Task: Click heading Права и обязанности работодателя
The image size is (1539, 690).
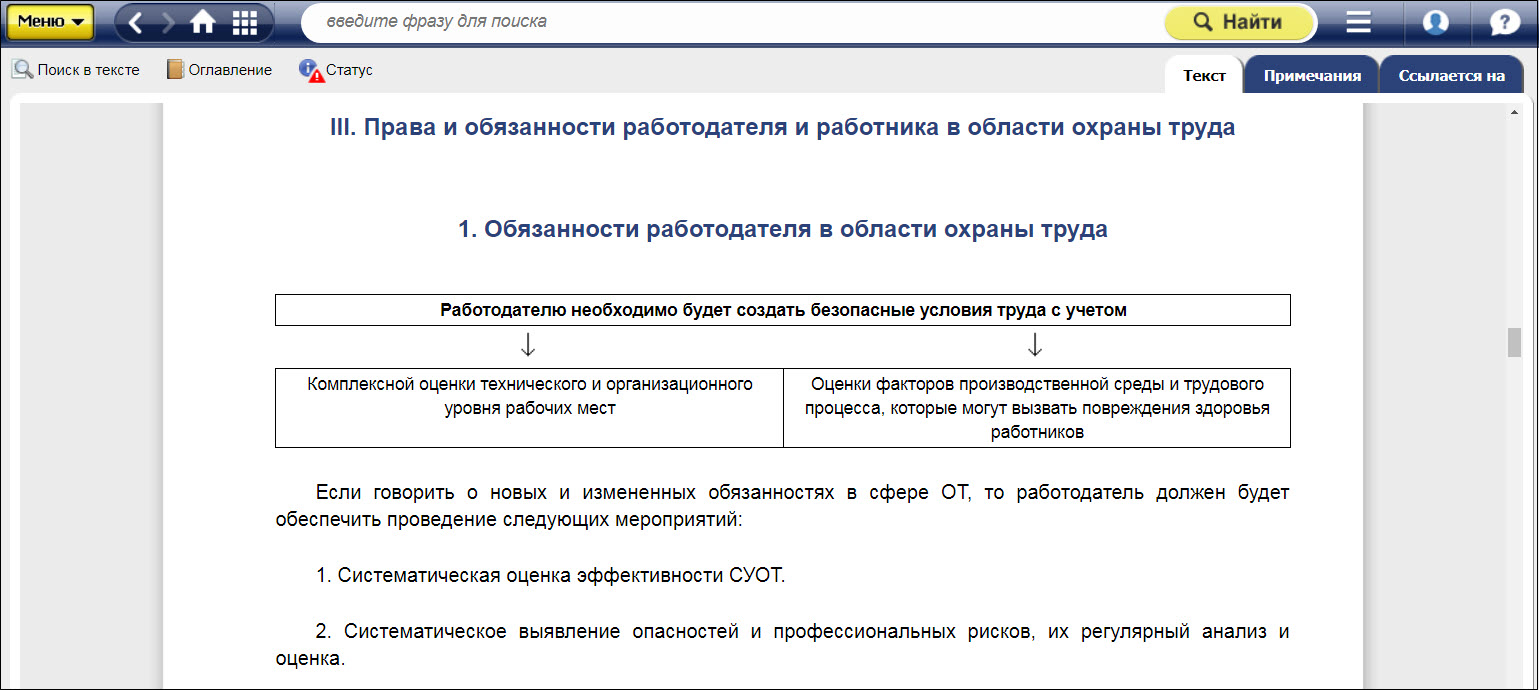Action: (782, 128)
